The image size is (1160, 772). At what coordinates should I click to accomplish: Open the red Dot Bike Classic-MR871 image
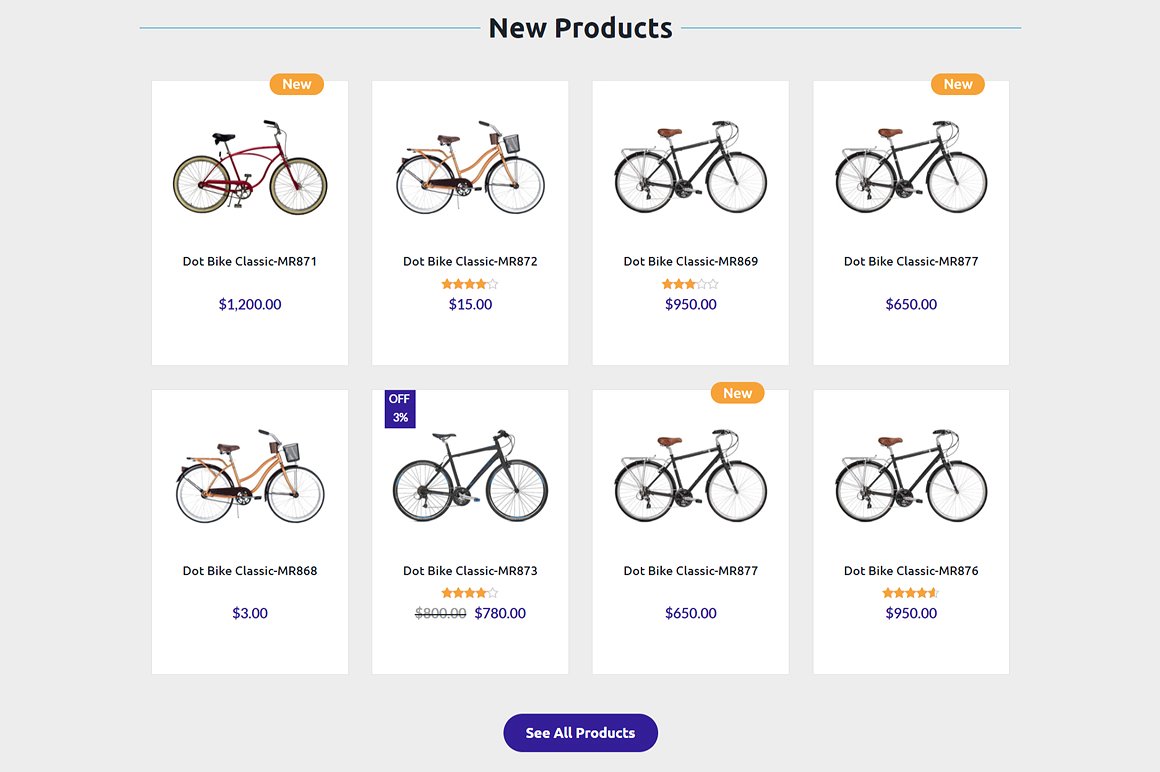click(250, 168)
